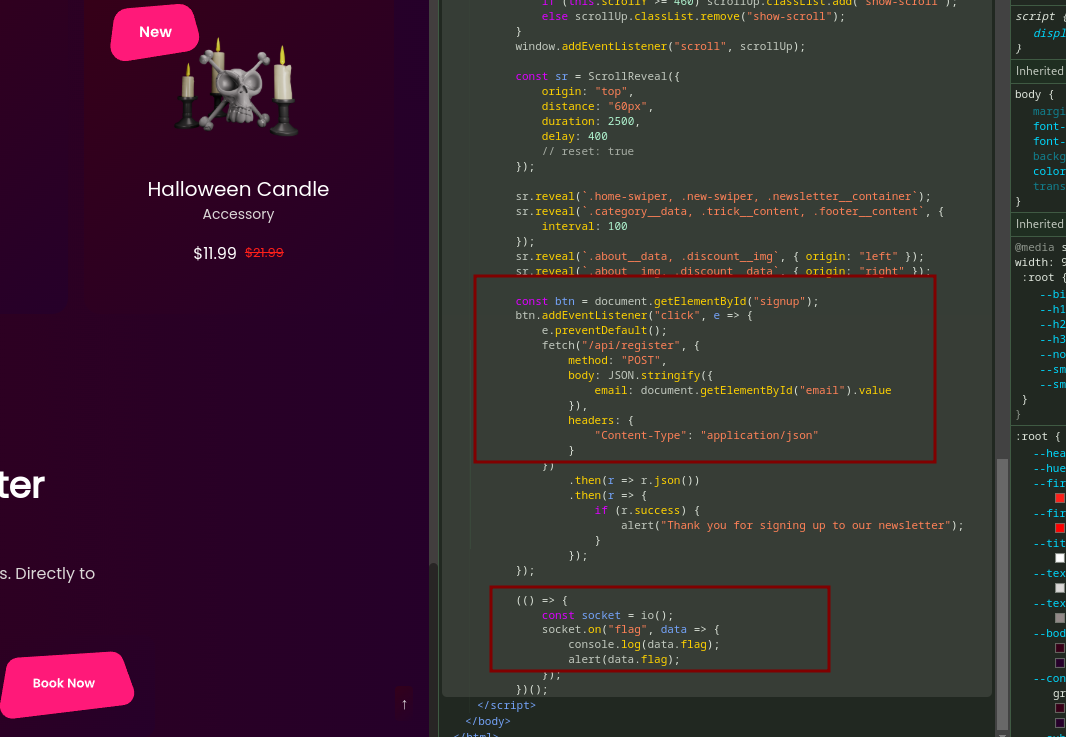Select the "Accessory" category label
Screen dimensions: 1066x737
238,214
